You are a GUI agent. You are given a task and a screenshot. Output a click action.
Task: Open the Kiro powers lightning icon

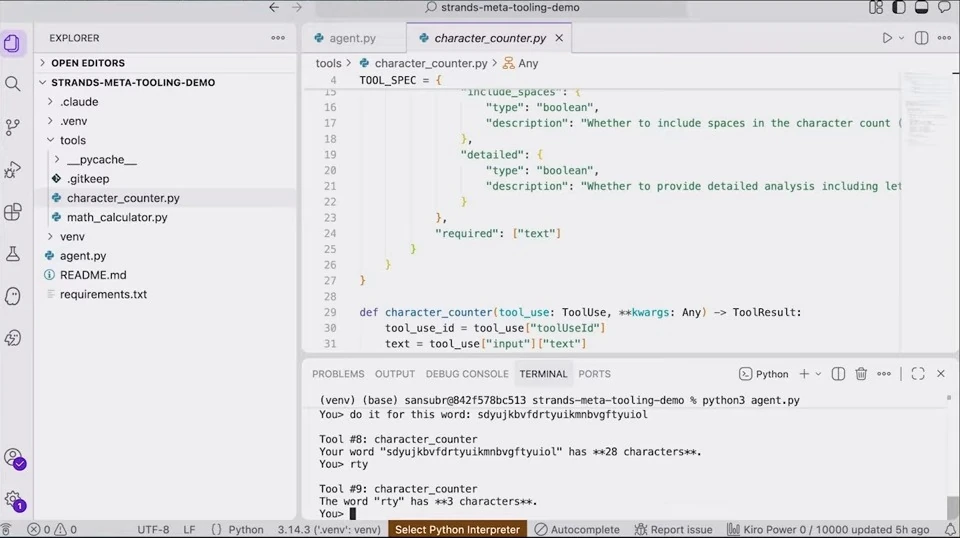click(x=12, y=338)
